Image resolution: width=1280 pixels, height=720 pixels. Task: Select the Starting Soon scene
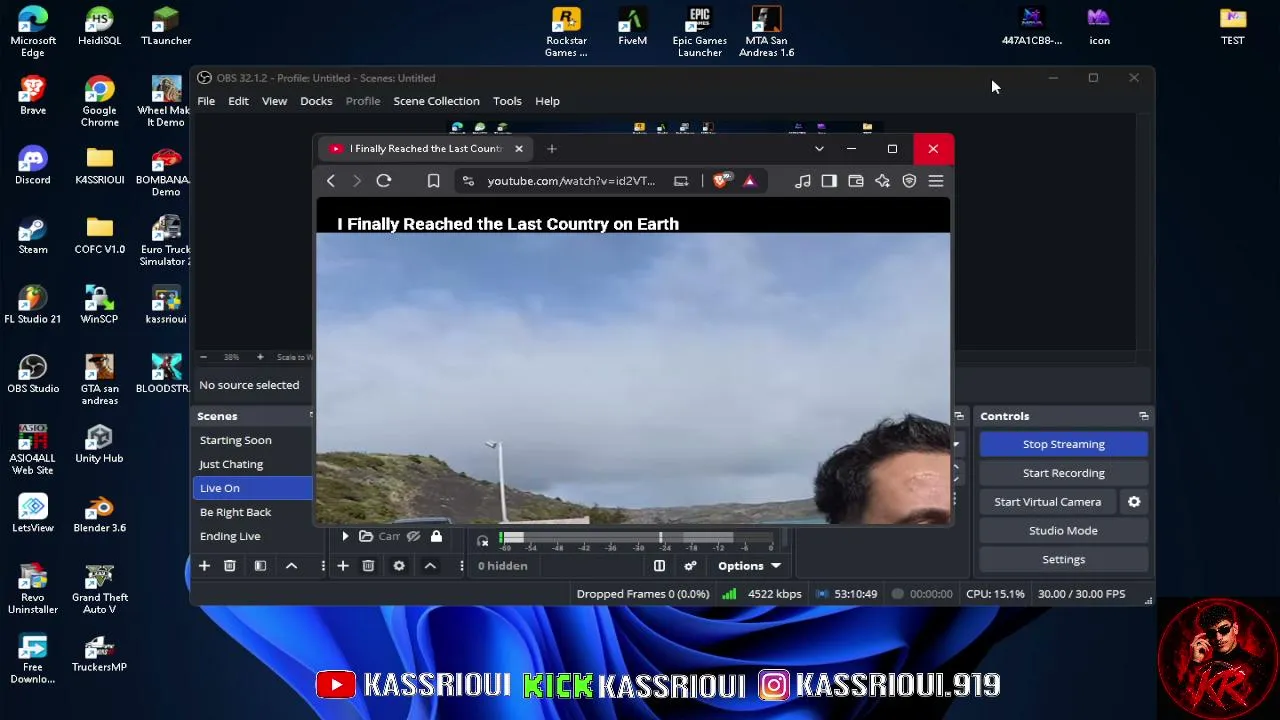[x=253, y=440]
